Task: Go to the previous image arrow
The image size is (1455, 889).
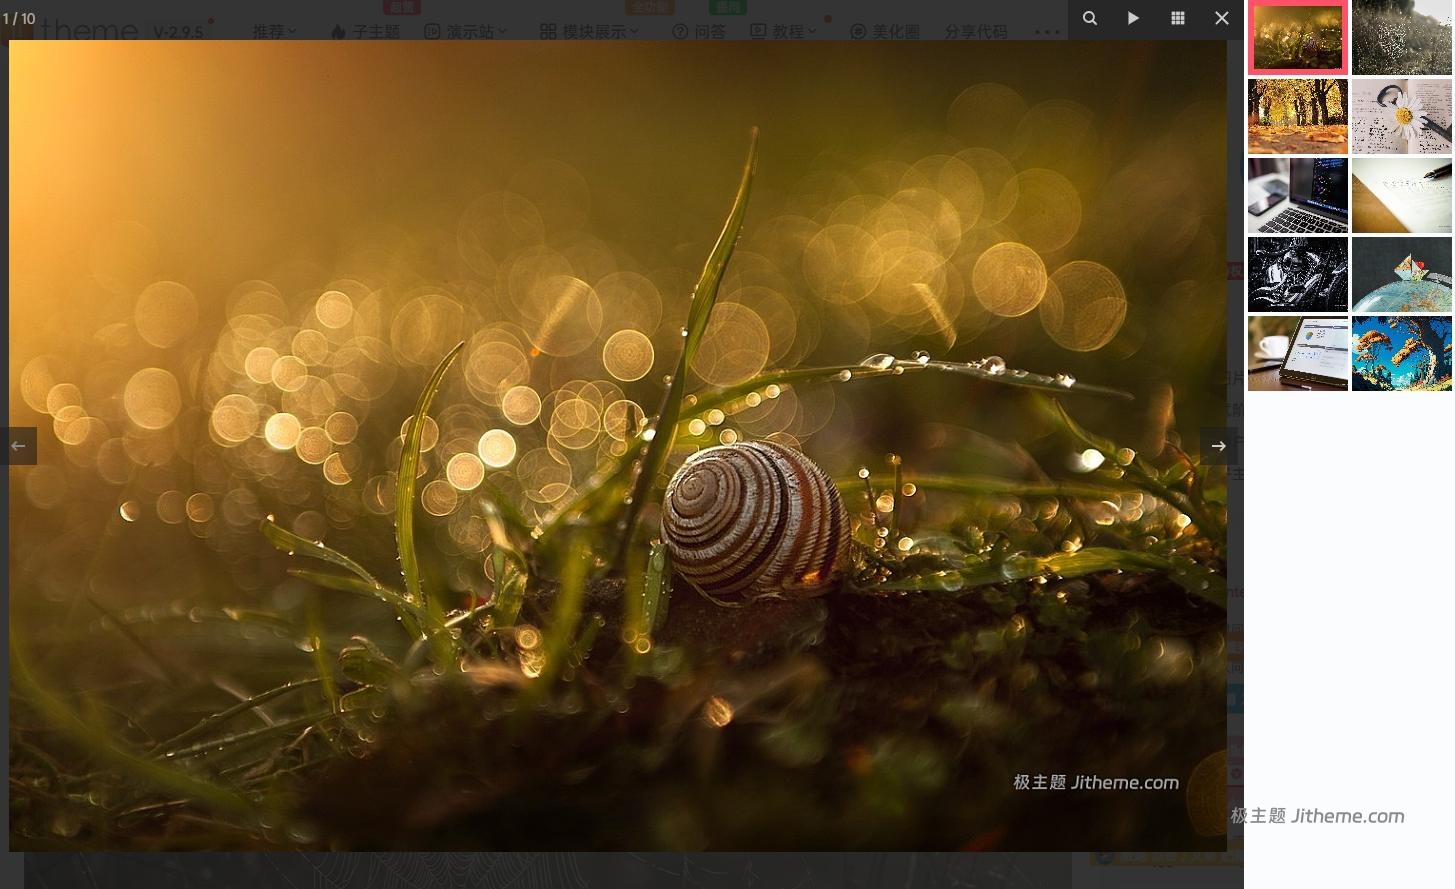Action: [18, 446]
